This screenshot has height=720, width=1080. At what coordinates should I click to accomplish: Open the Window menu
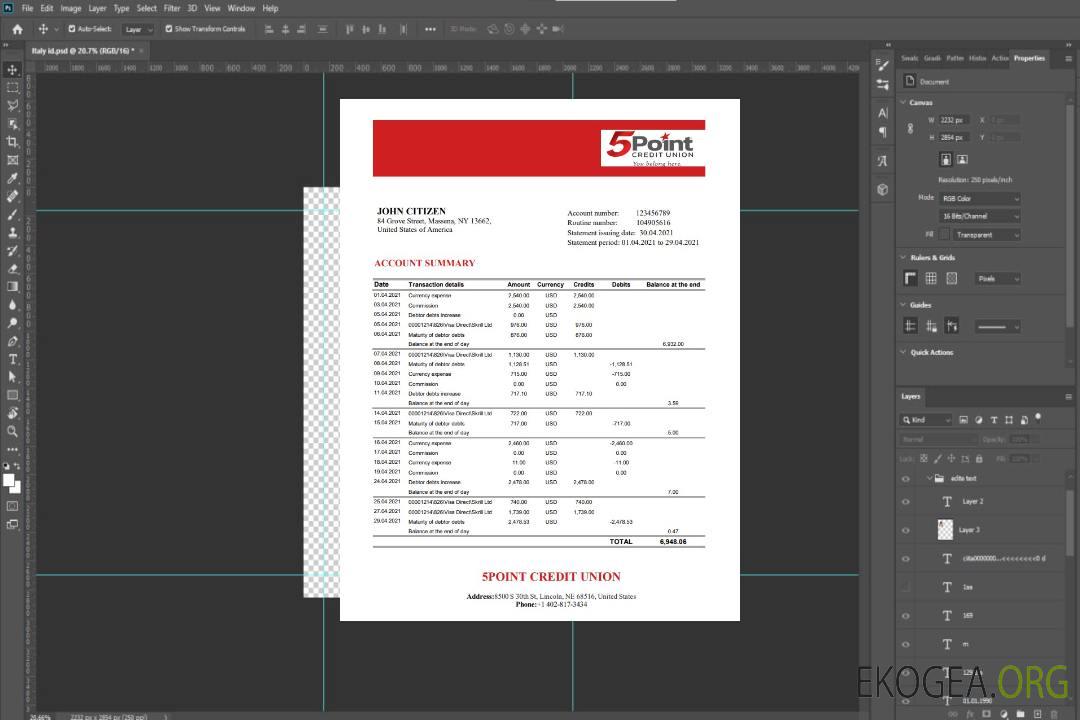pyautogui.click(x=241, y=8)
